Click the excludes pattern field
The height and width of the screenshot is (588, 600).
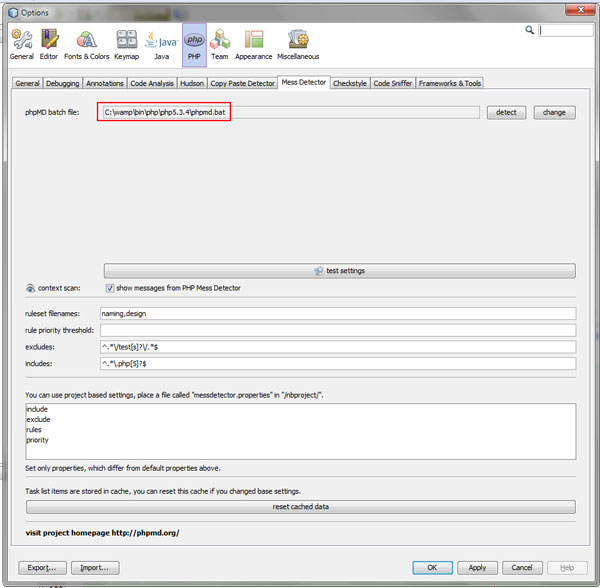(338, 347)
